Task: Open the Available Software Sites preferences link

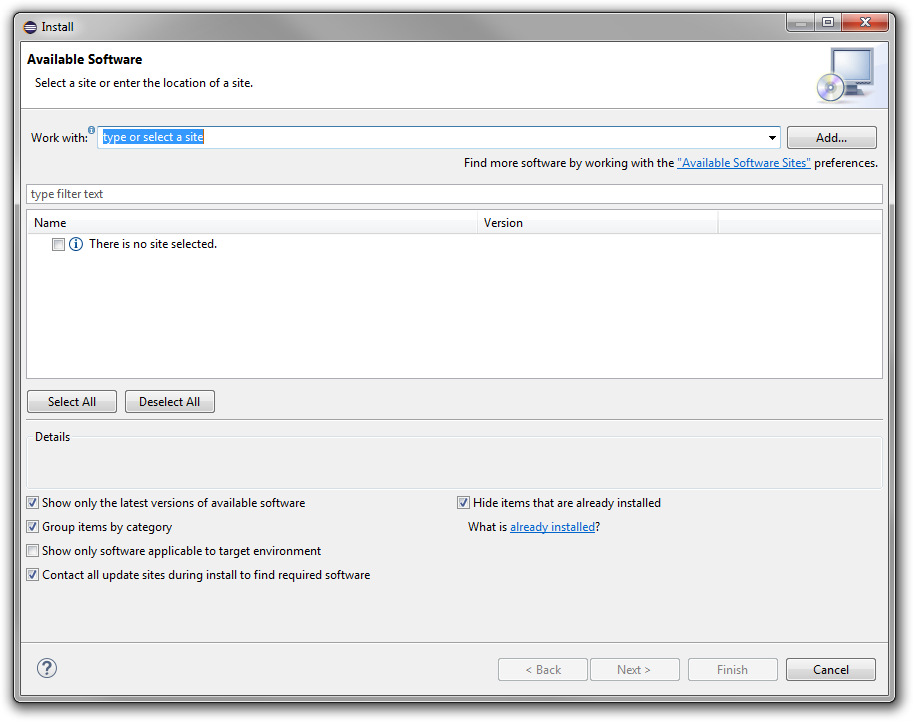Action: point(743,163)
